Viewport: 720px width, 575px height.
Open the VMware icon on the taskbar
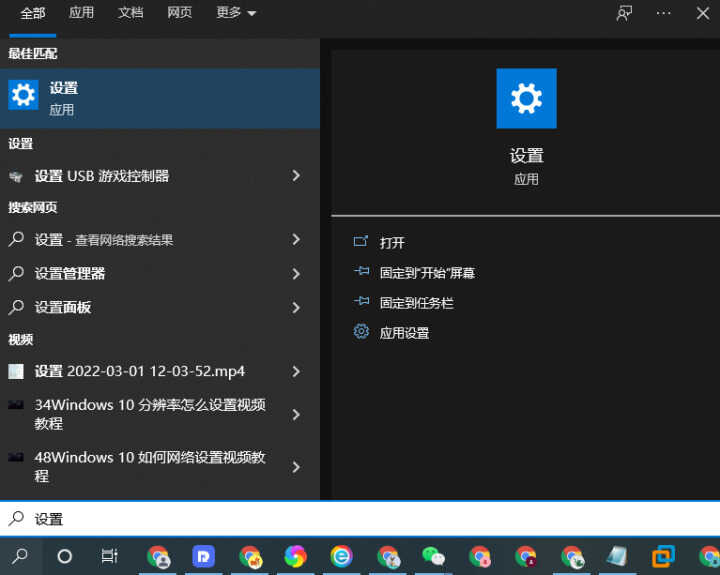[x=663, y=556]
